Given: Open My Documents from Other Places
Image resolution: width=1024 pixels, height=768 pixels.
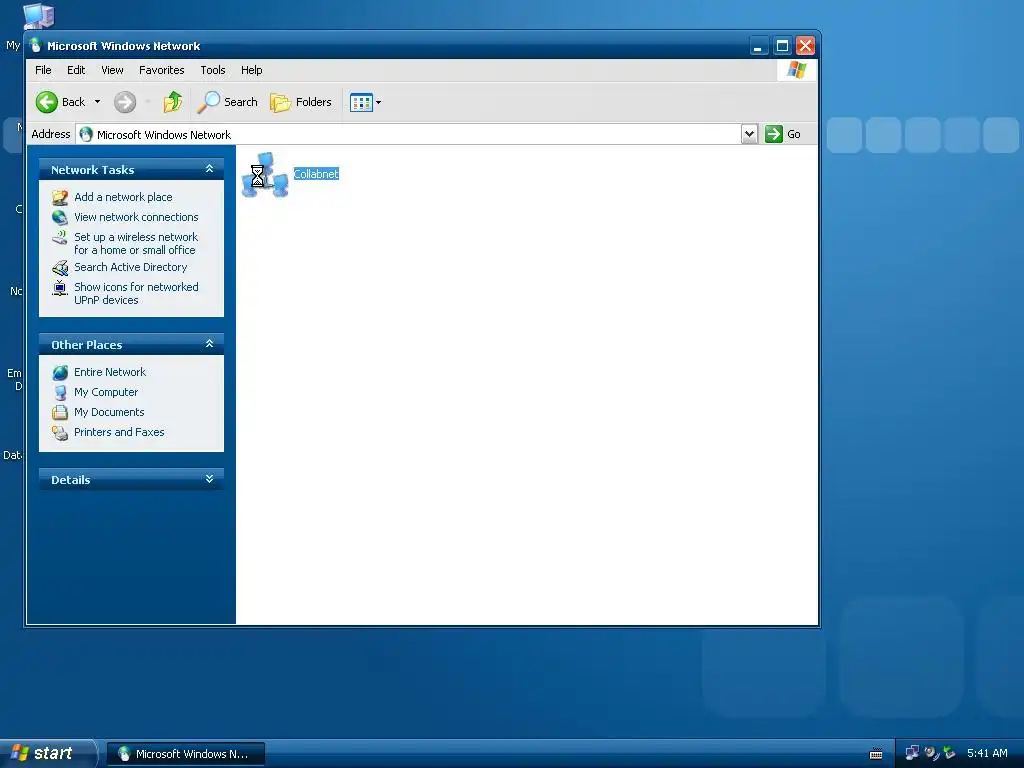Looking at the screenshot, I should pos(109,412).
